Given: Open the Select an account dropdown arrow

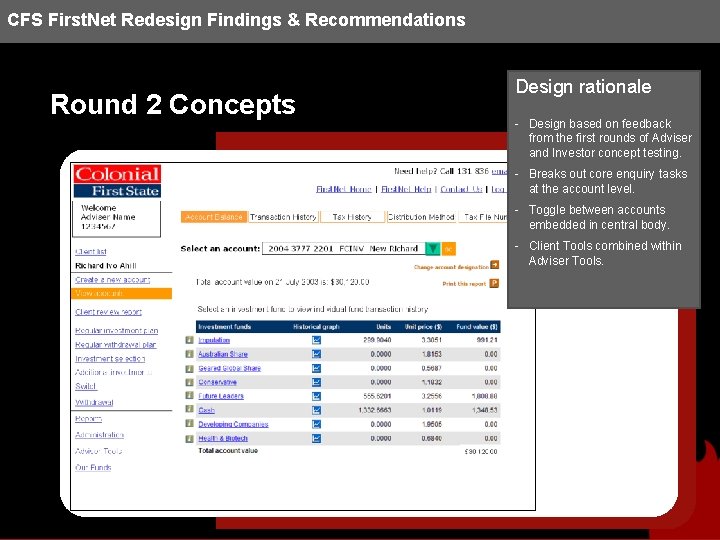Looking at the screenshot, I should point(433,248).
